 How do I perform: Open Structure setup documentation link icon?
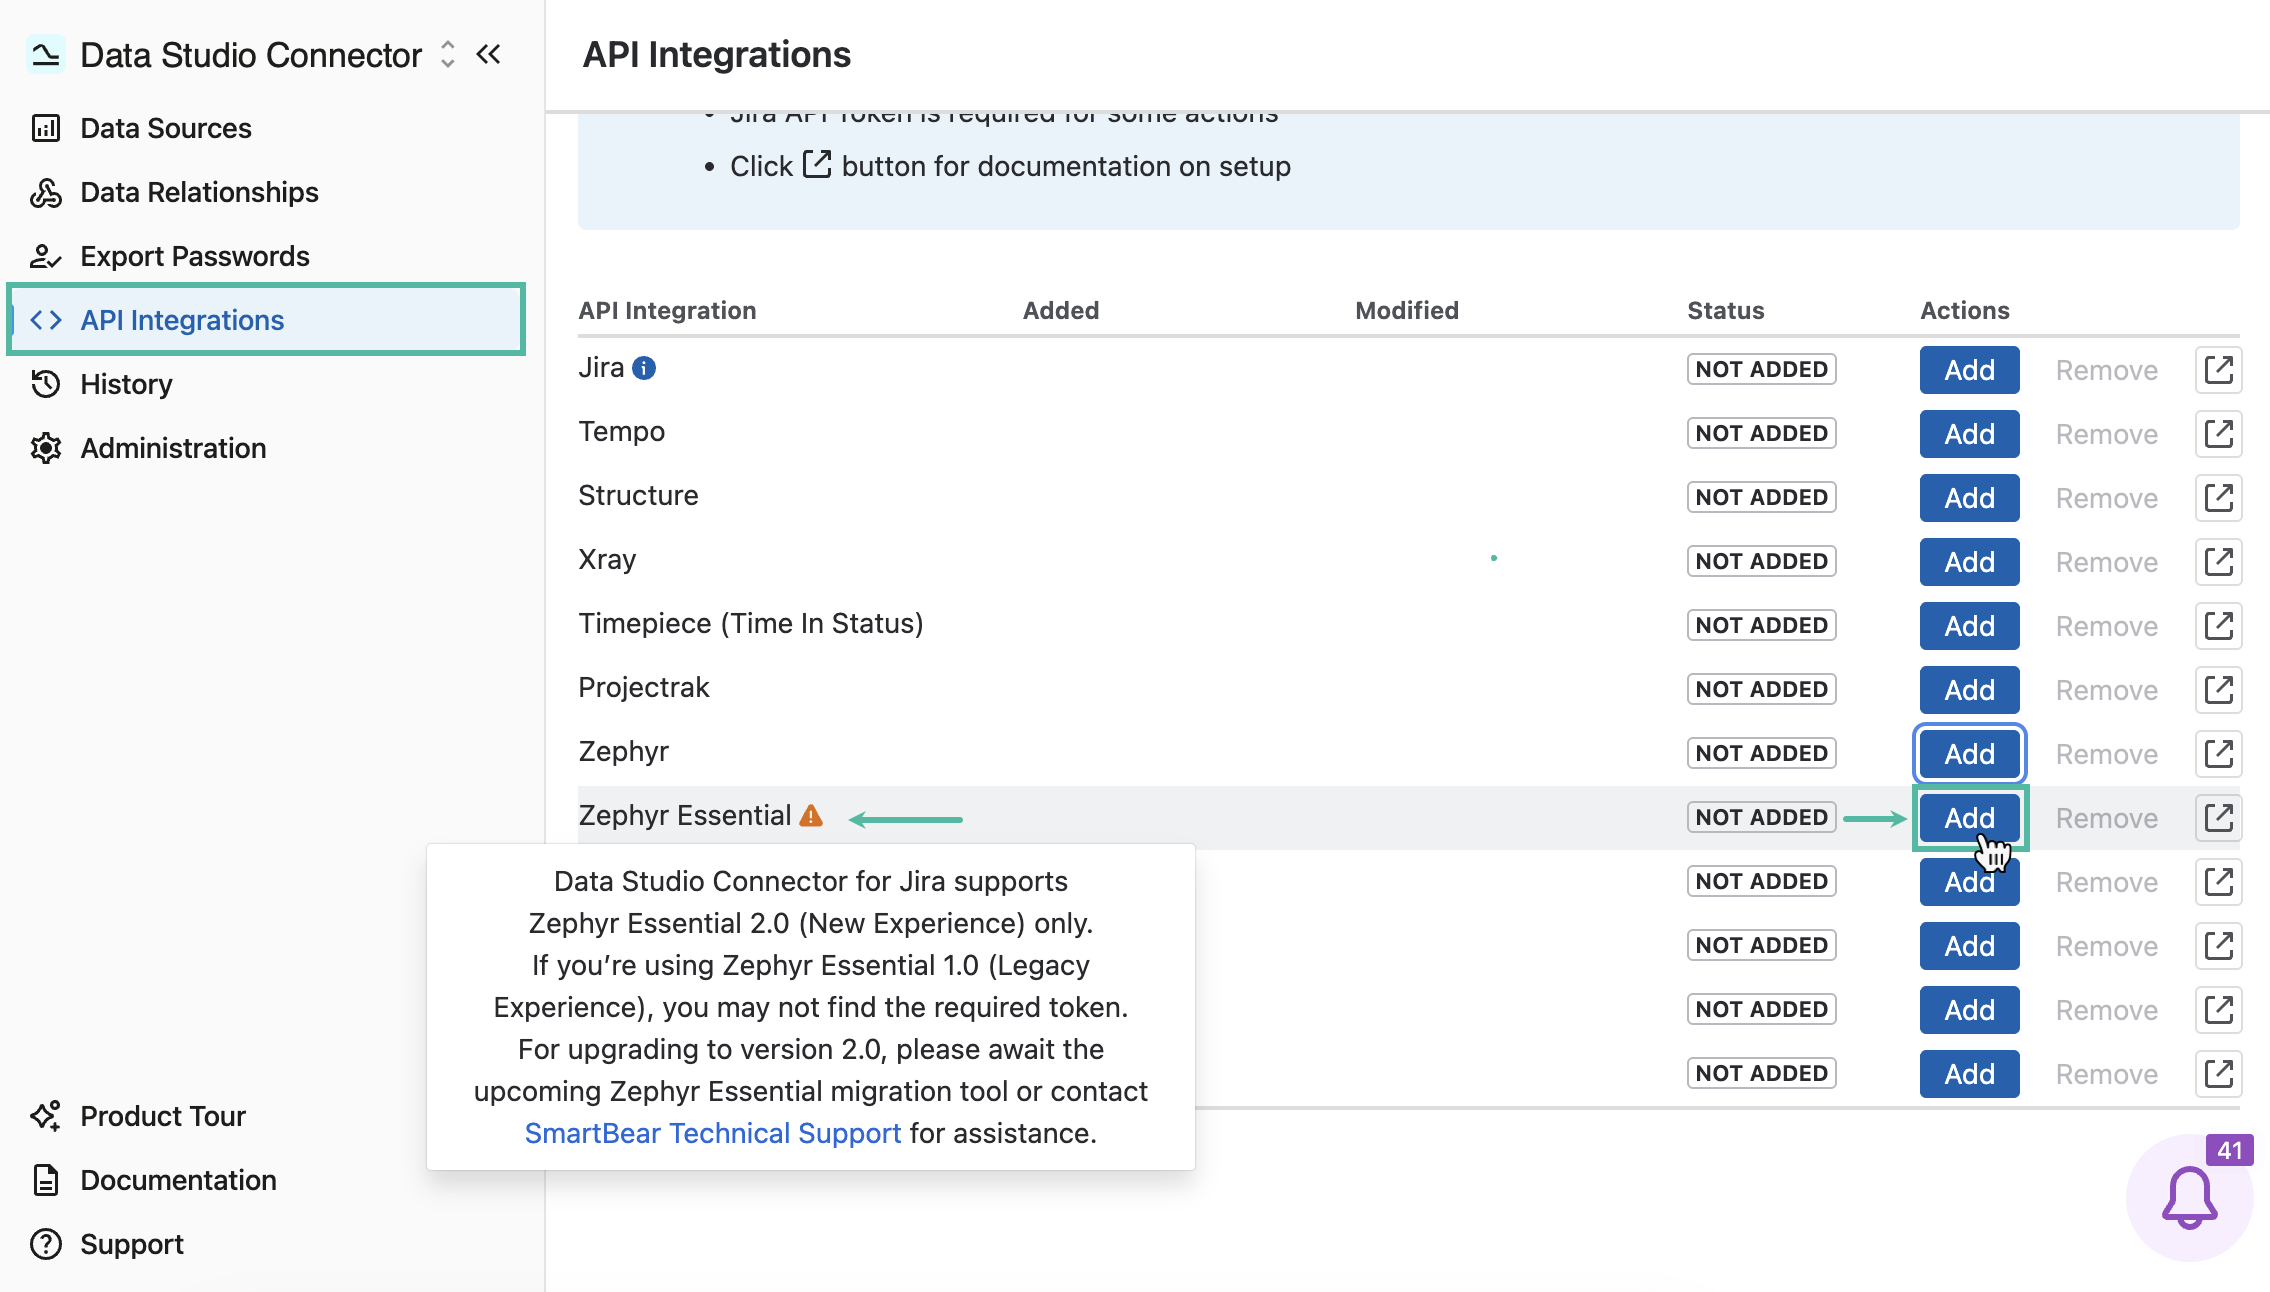[x=2218, y=498]
